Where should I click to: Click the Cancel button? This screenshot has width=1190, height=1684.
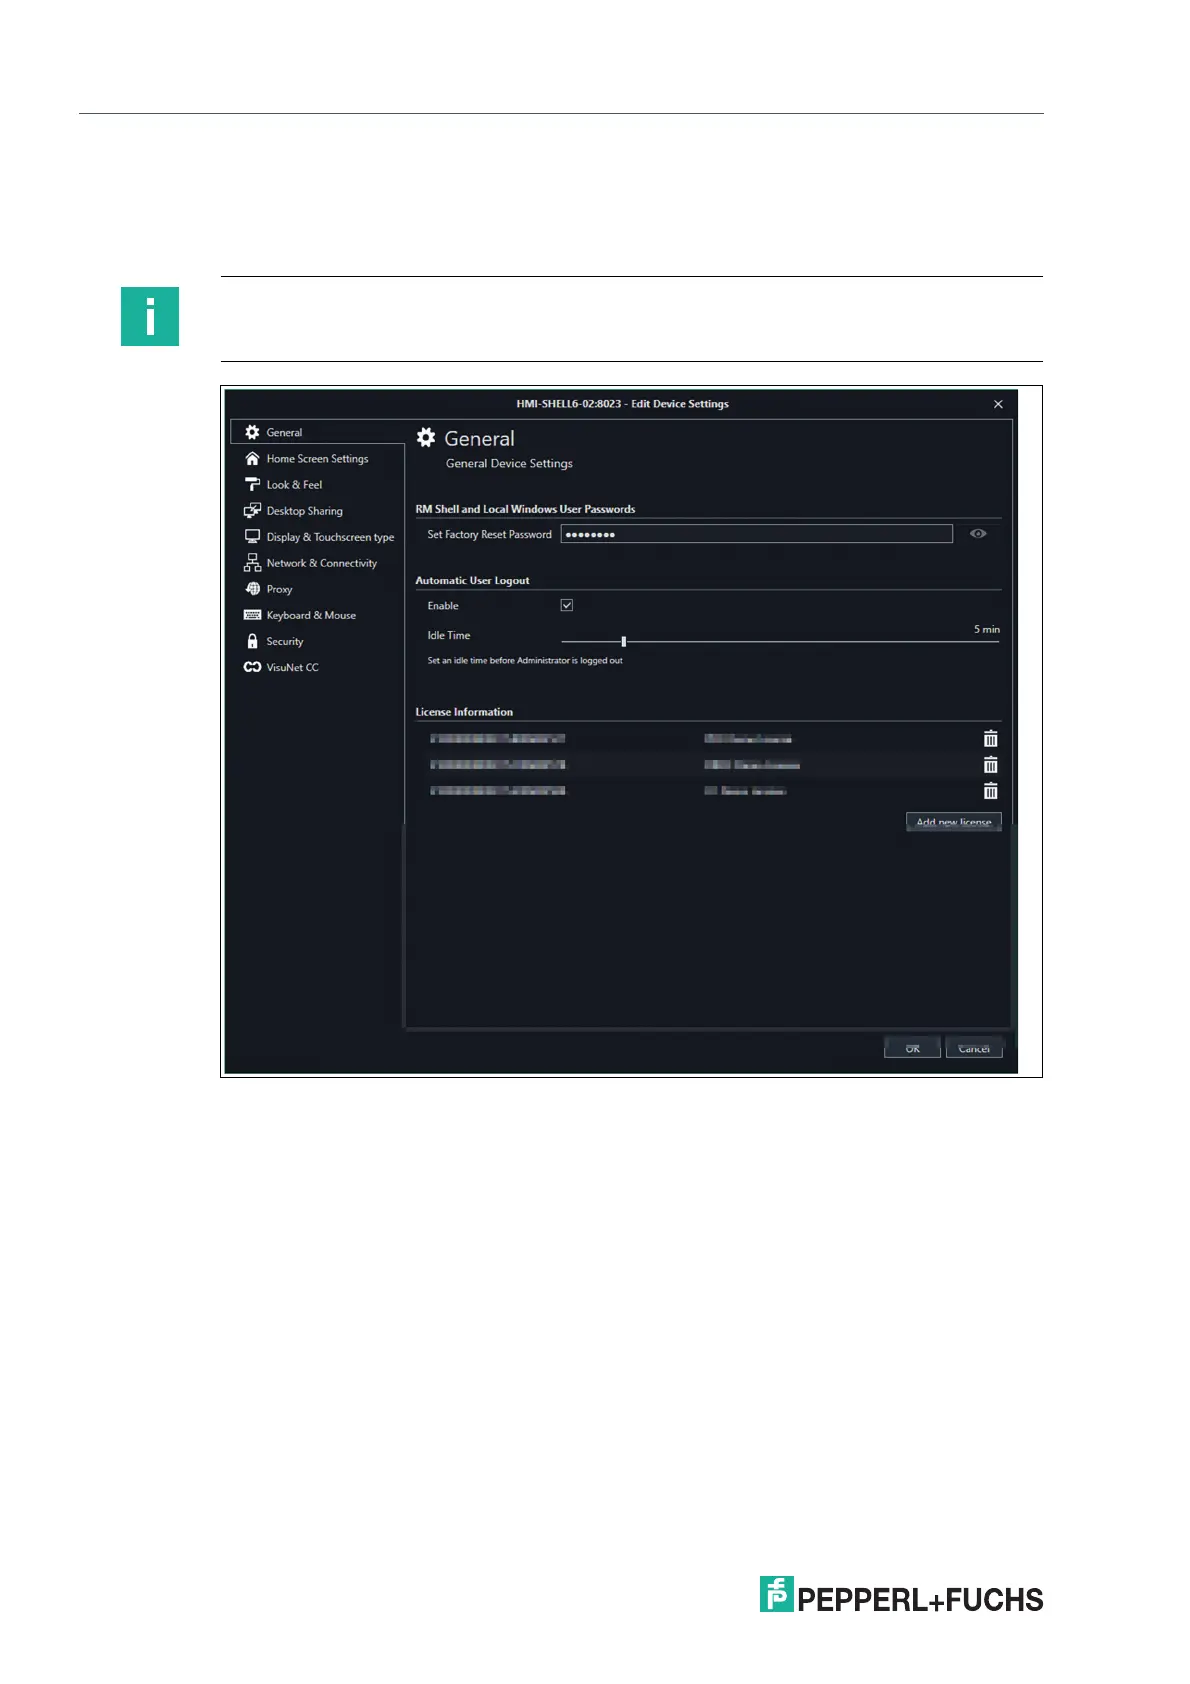pyautogui.click(x=974, y=1048)
